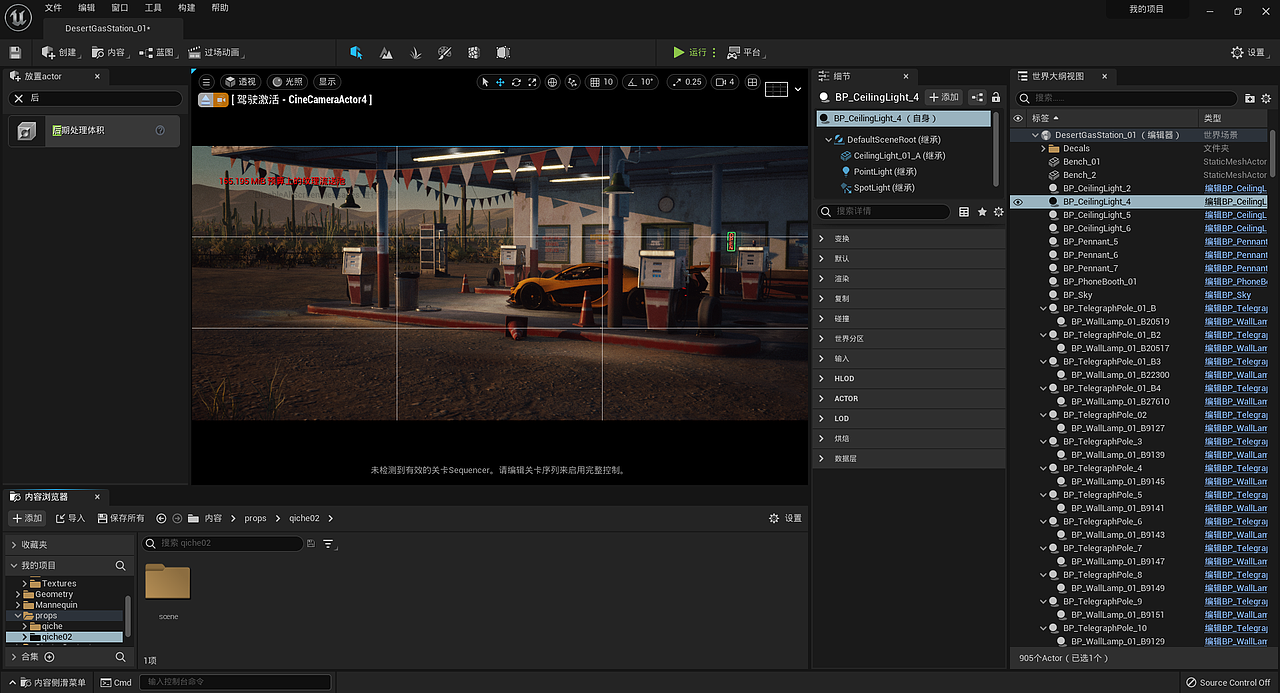Open World Outliner settings gear

1266,98
